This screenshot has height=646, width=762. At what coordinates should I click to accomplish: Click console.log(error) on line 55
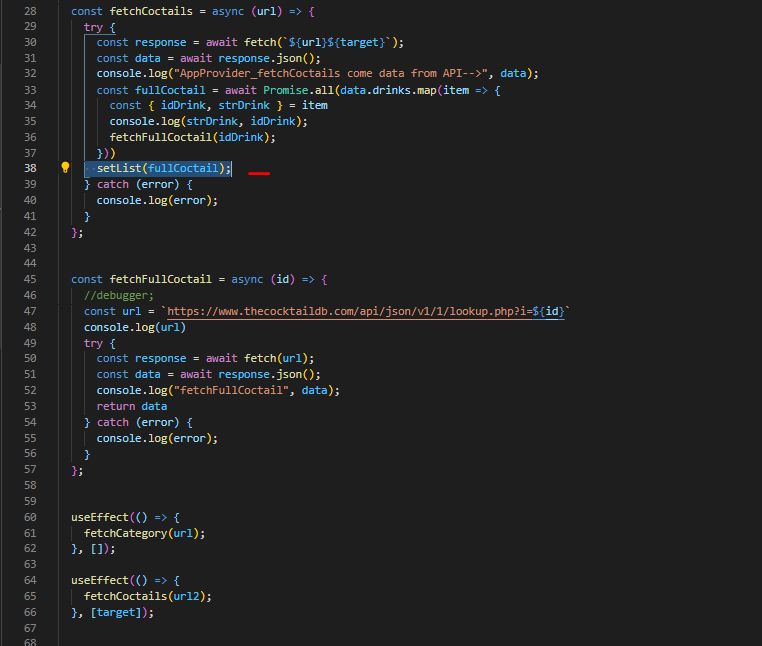157,438
